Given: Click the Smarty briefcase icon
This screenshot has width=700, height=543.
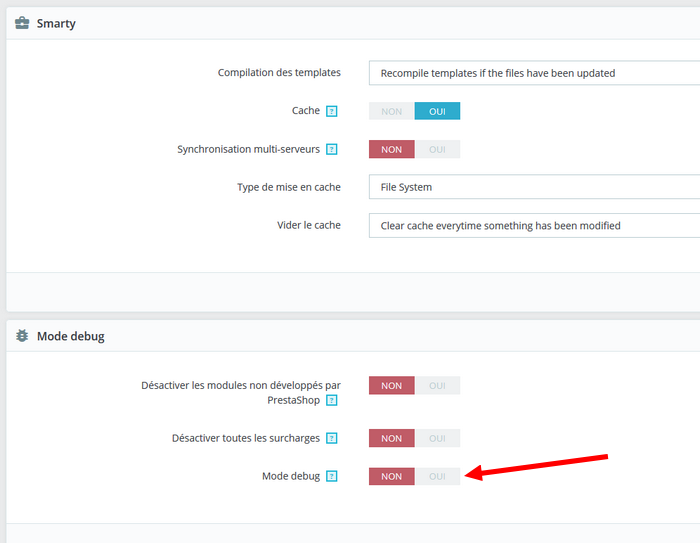Looking at the screenshot, I should pyautogui.click(x=22, y=23).
